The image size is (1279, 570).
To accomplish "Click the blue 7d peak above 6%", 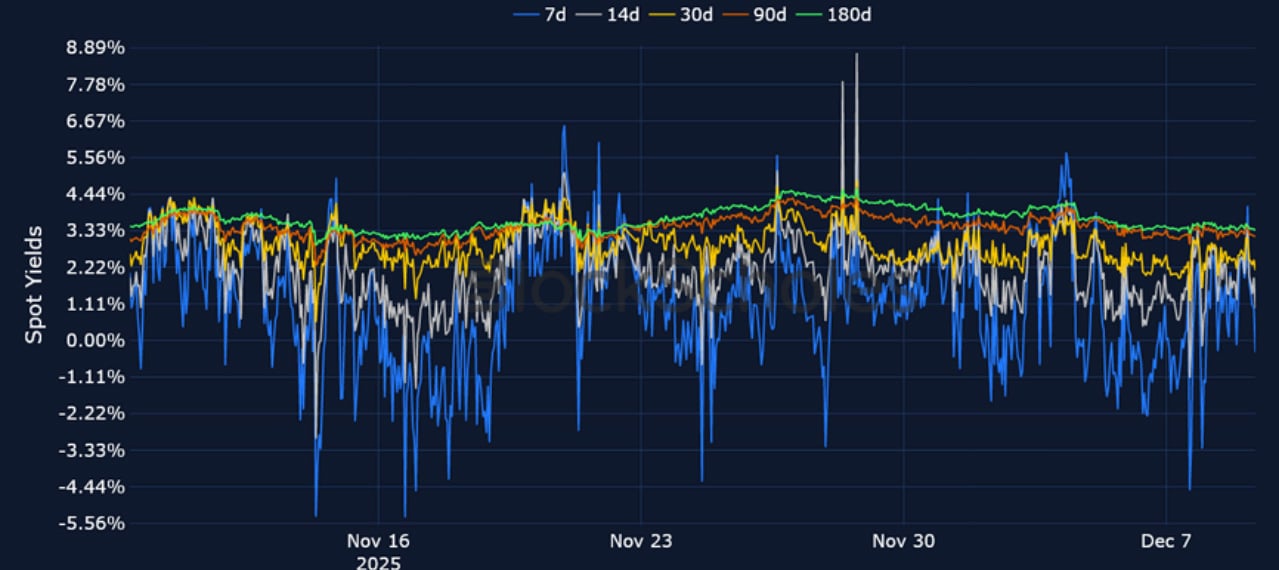I will (x=564, y=127).
